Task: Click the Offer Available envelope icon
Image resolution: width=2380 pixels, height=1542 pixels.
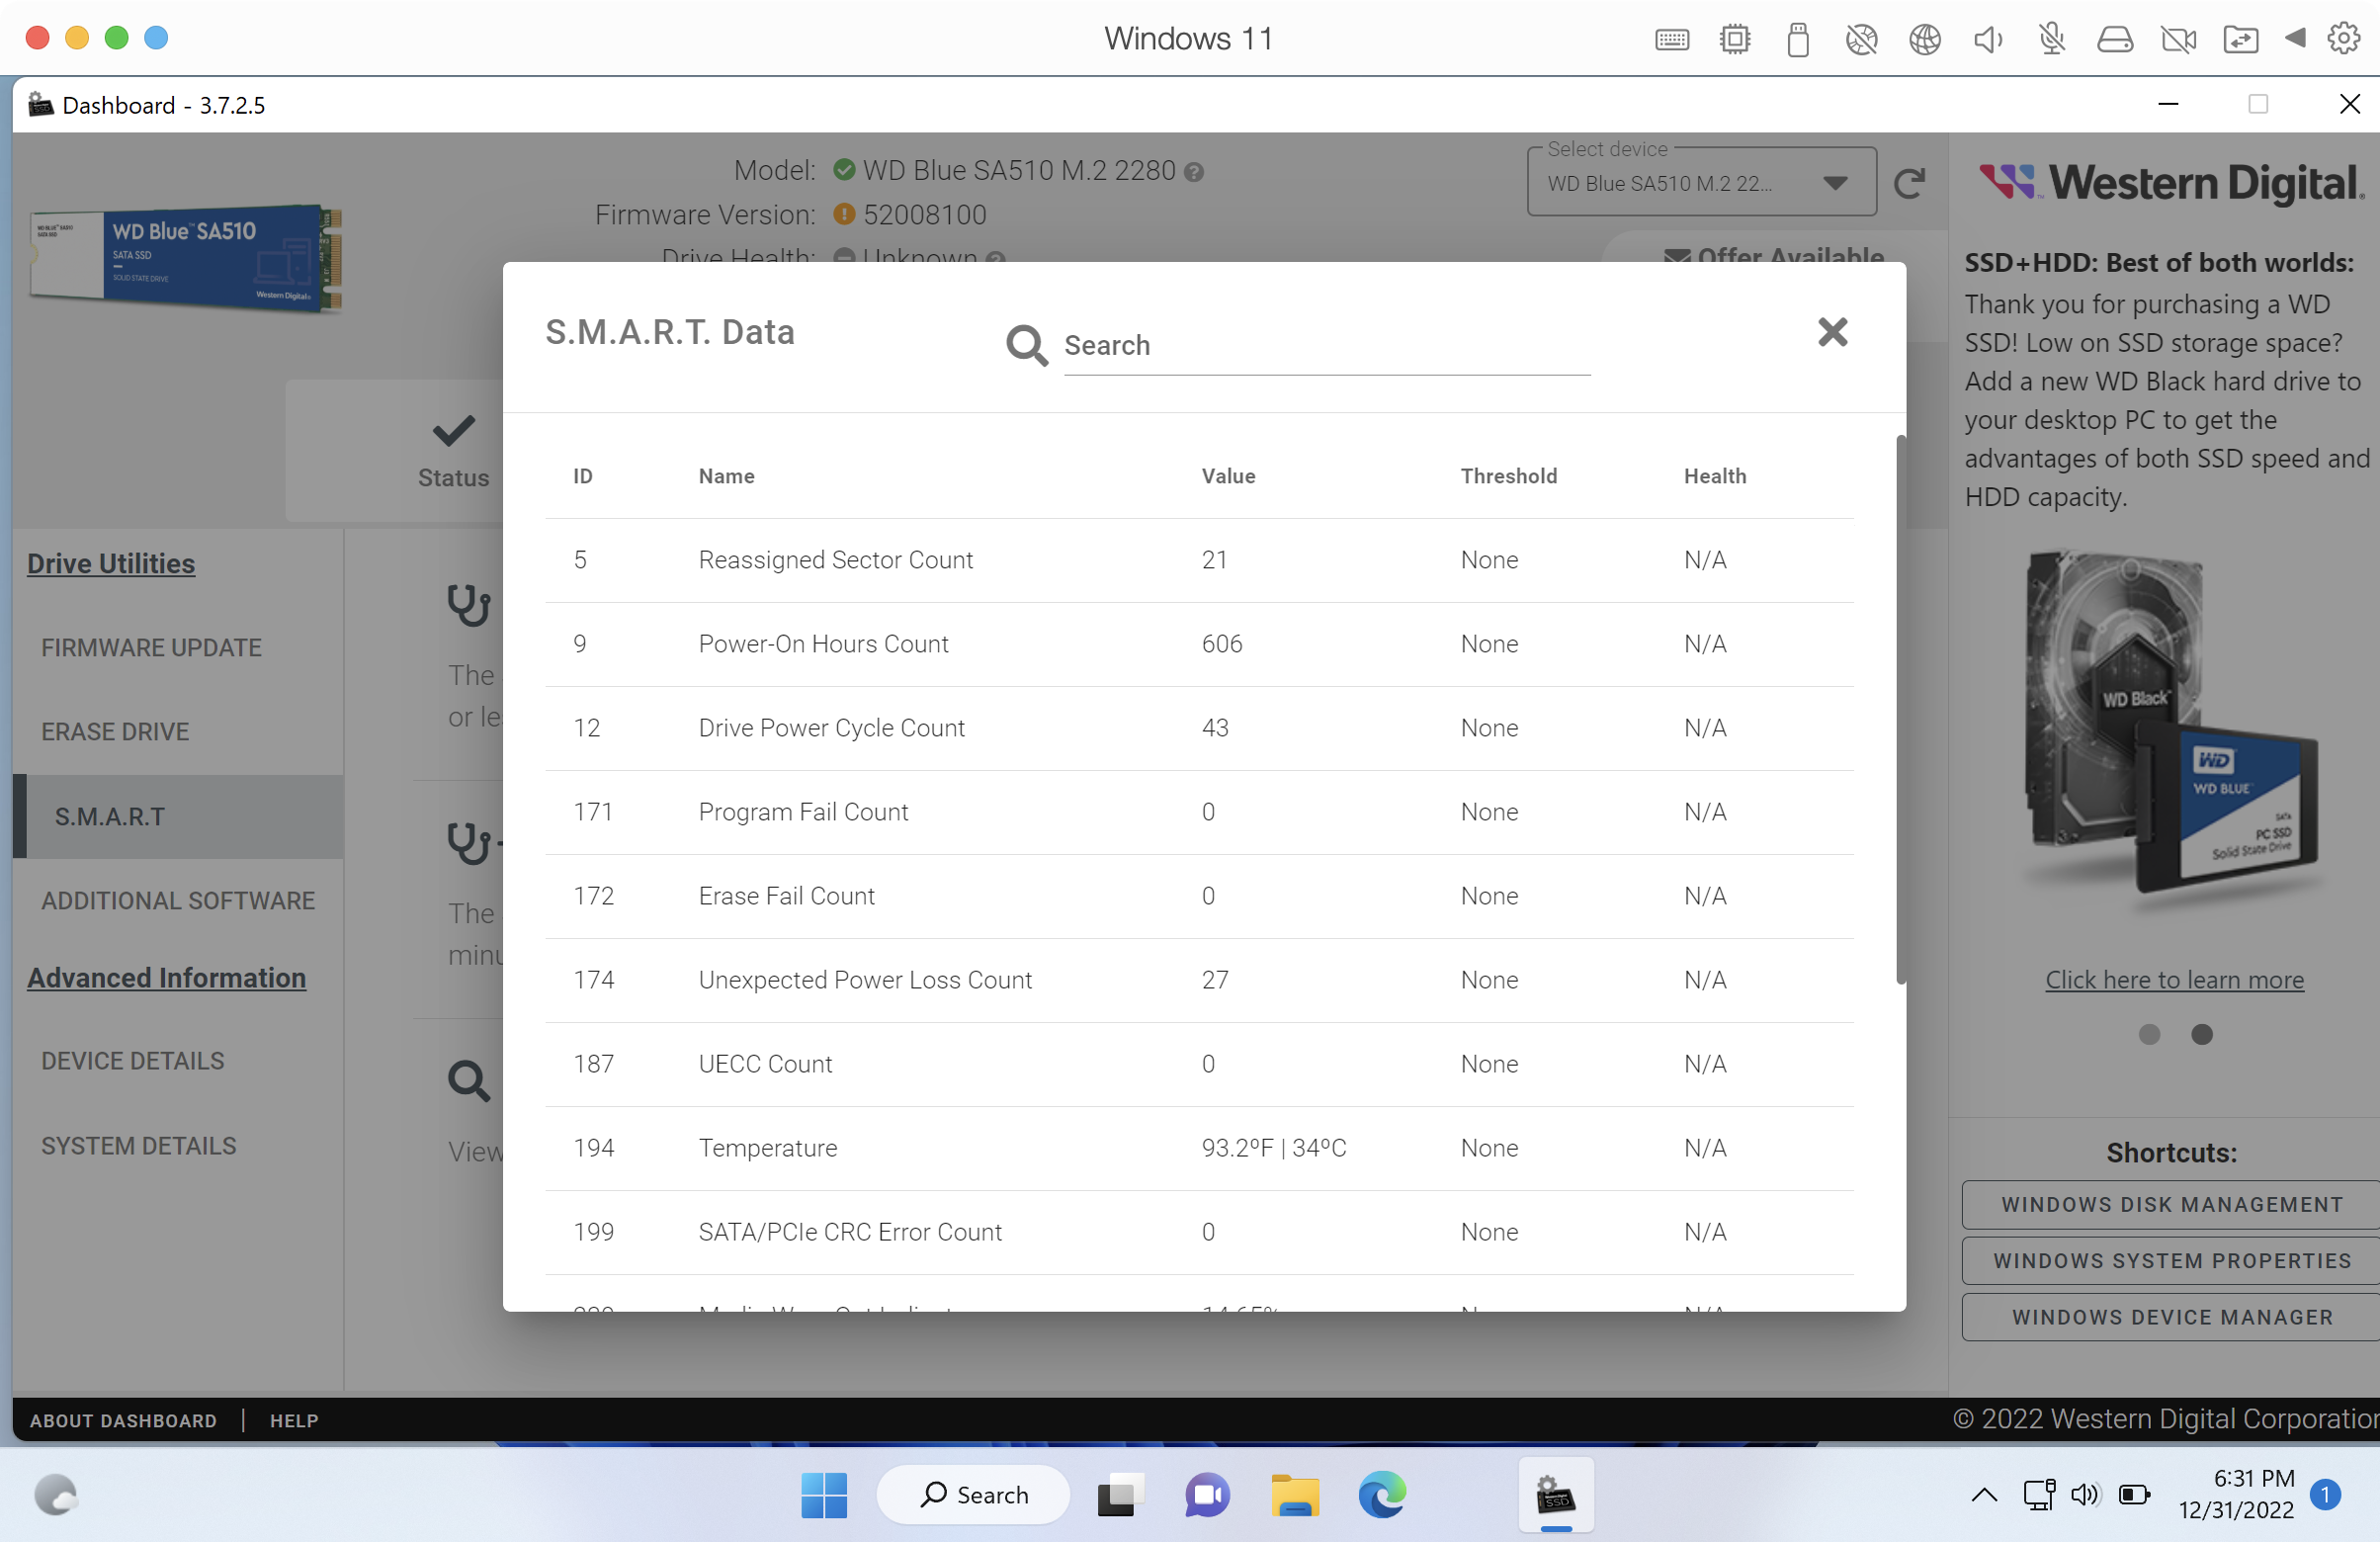Action: [x=1677, y=256]
